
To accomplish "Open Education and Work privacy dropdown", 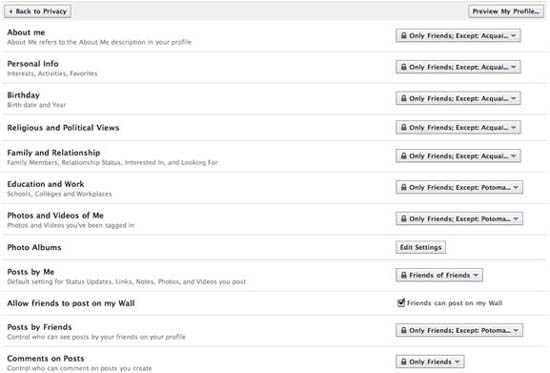I will coord(459,187).
